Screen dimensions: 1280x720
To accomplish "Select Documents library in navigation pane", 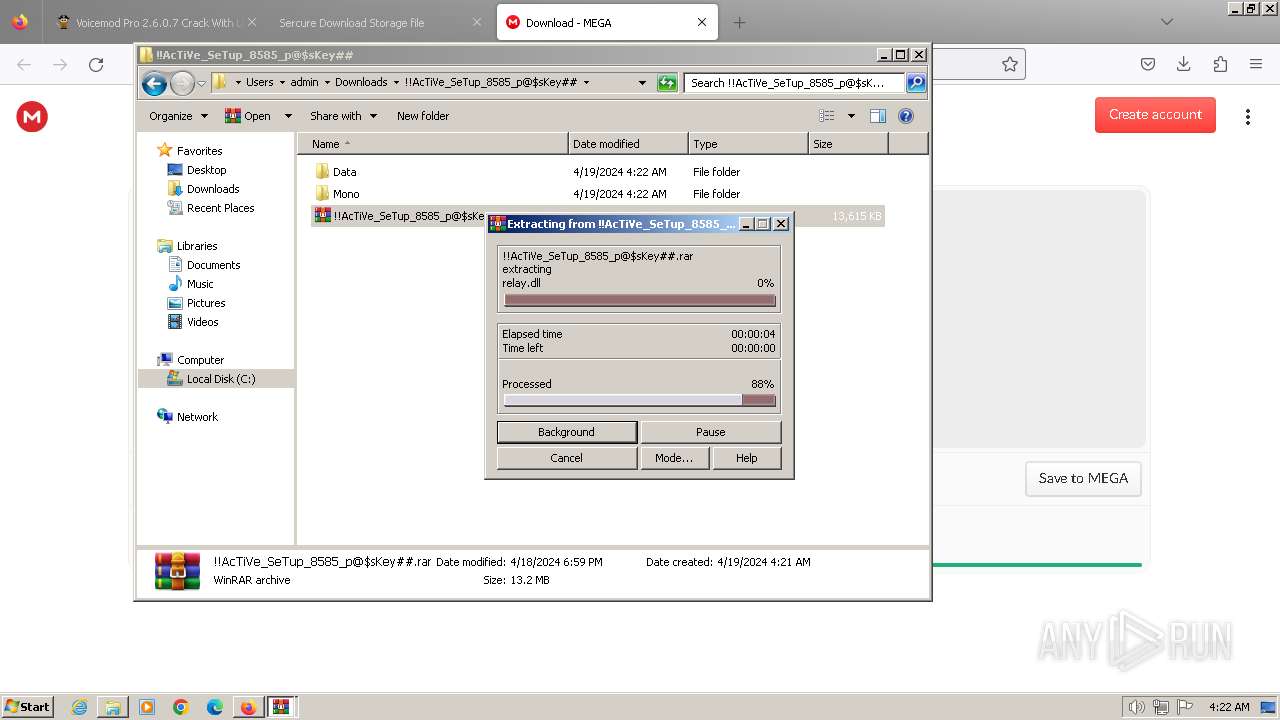I will point(213,265).
